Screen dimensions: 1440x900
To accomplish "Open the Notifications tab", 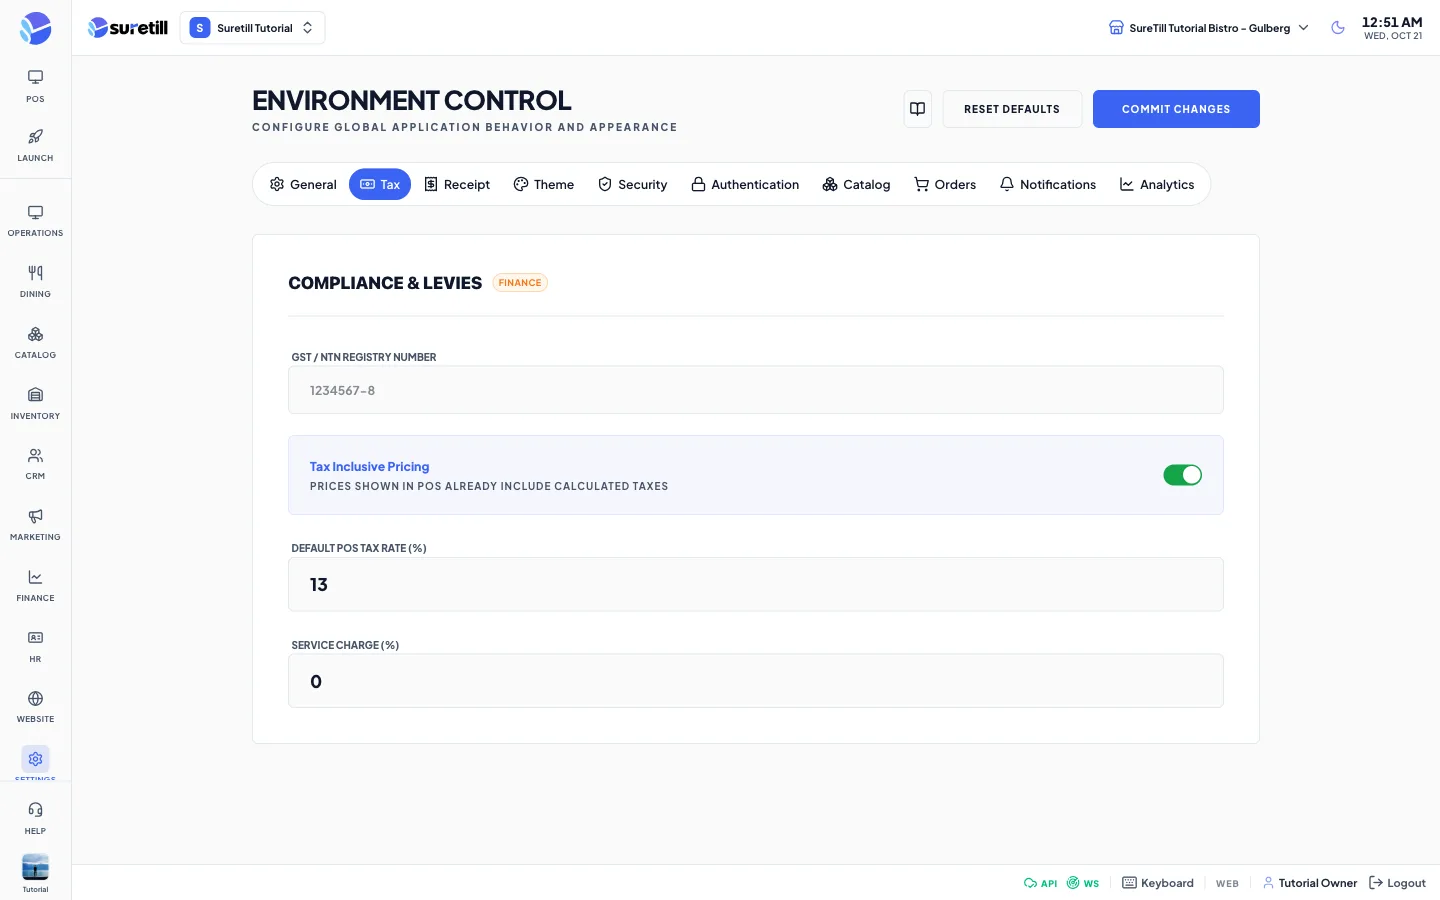I will point(1048,184).
